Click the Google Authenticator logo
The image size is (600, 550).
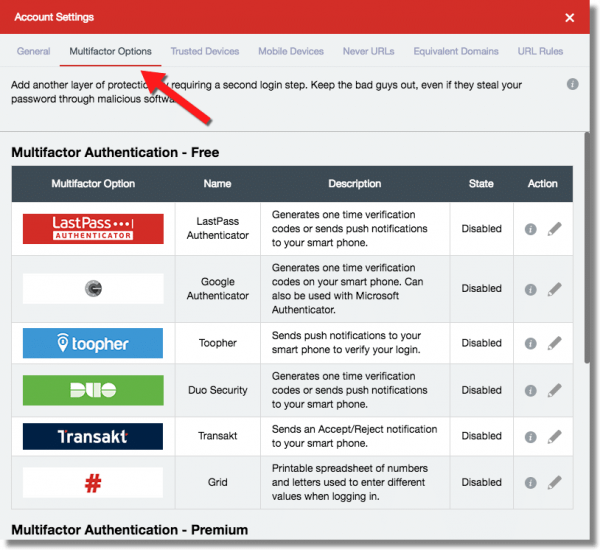click(x=93, y=289)
